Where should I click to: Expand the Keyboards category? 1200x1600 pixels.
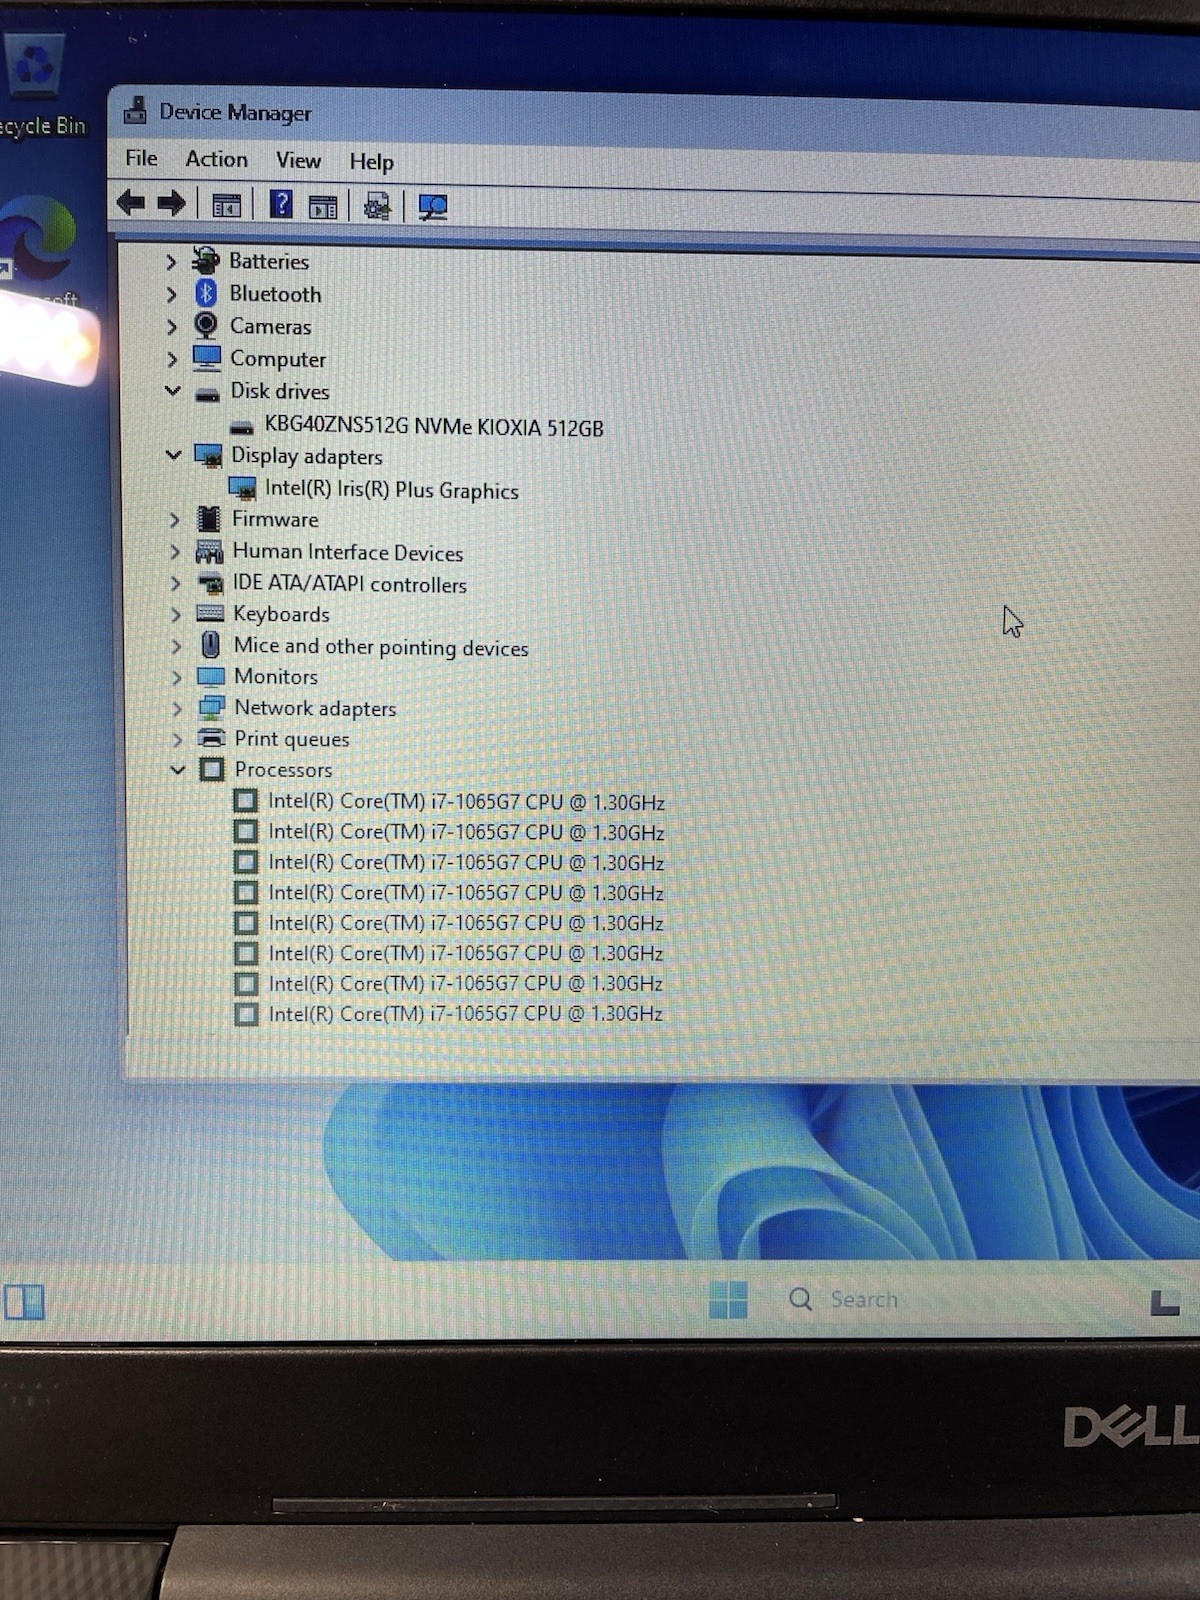coord(176,614)
